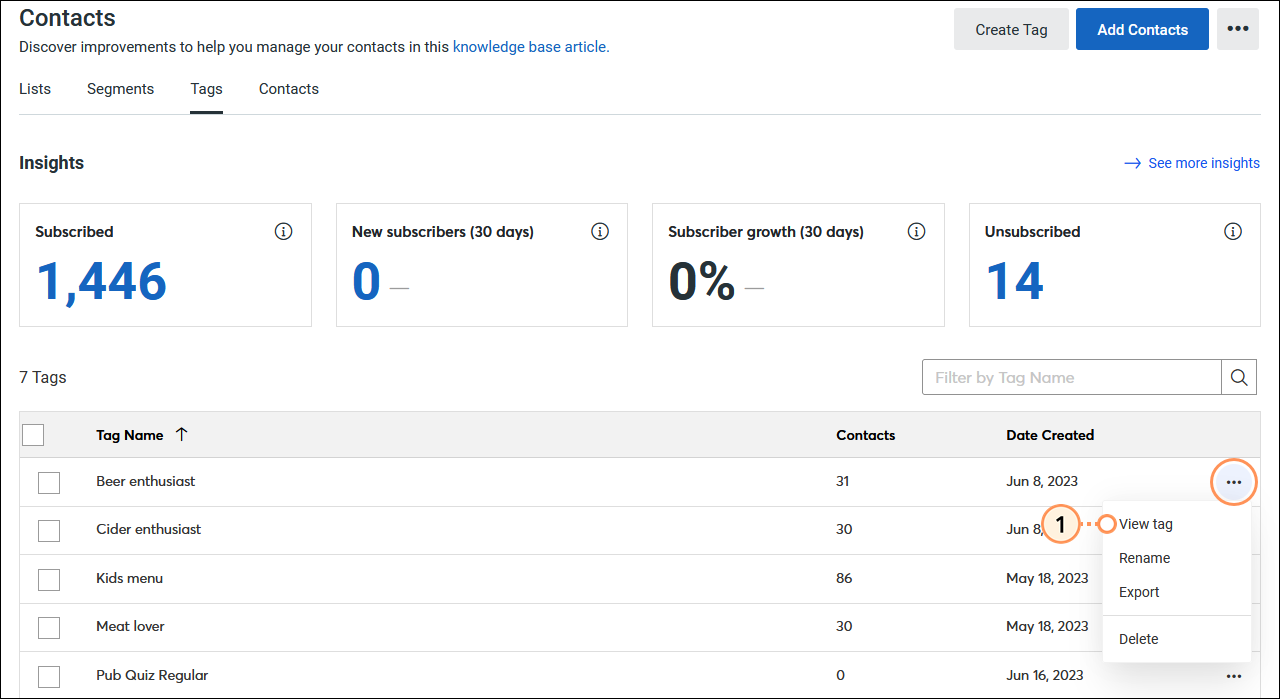The height and width of the screenshot is (699, 1280).
Task: Choose Export from the menu
Action: [x=1139, y=592]
